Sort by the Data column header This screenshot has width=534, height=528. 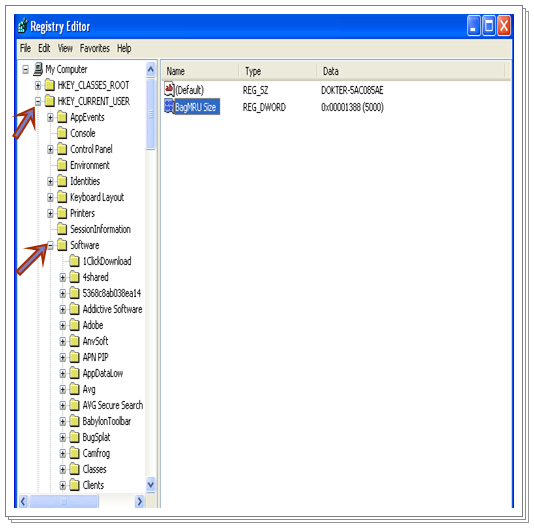(x=410, y=71)
